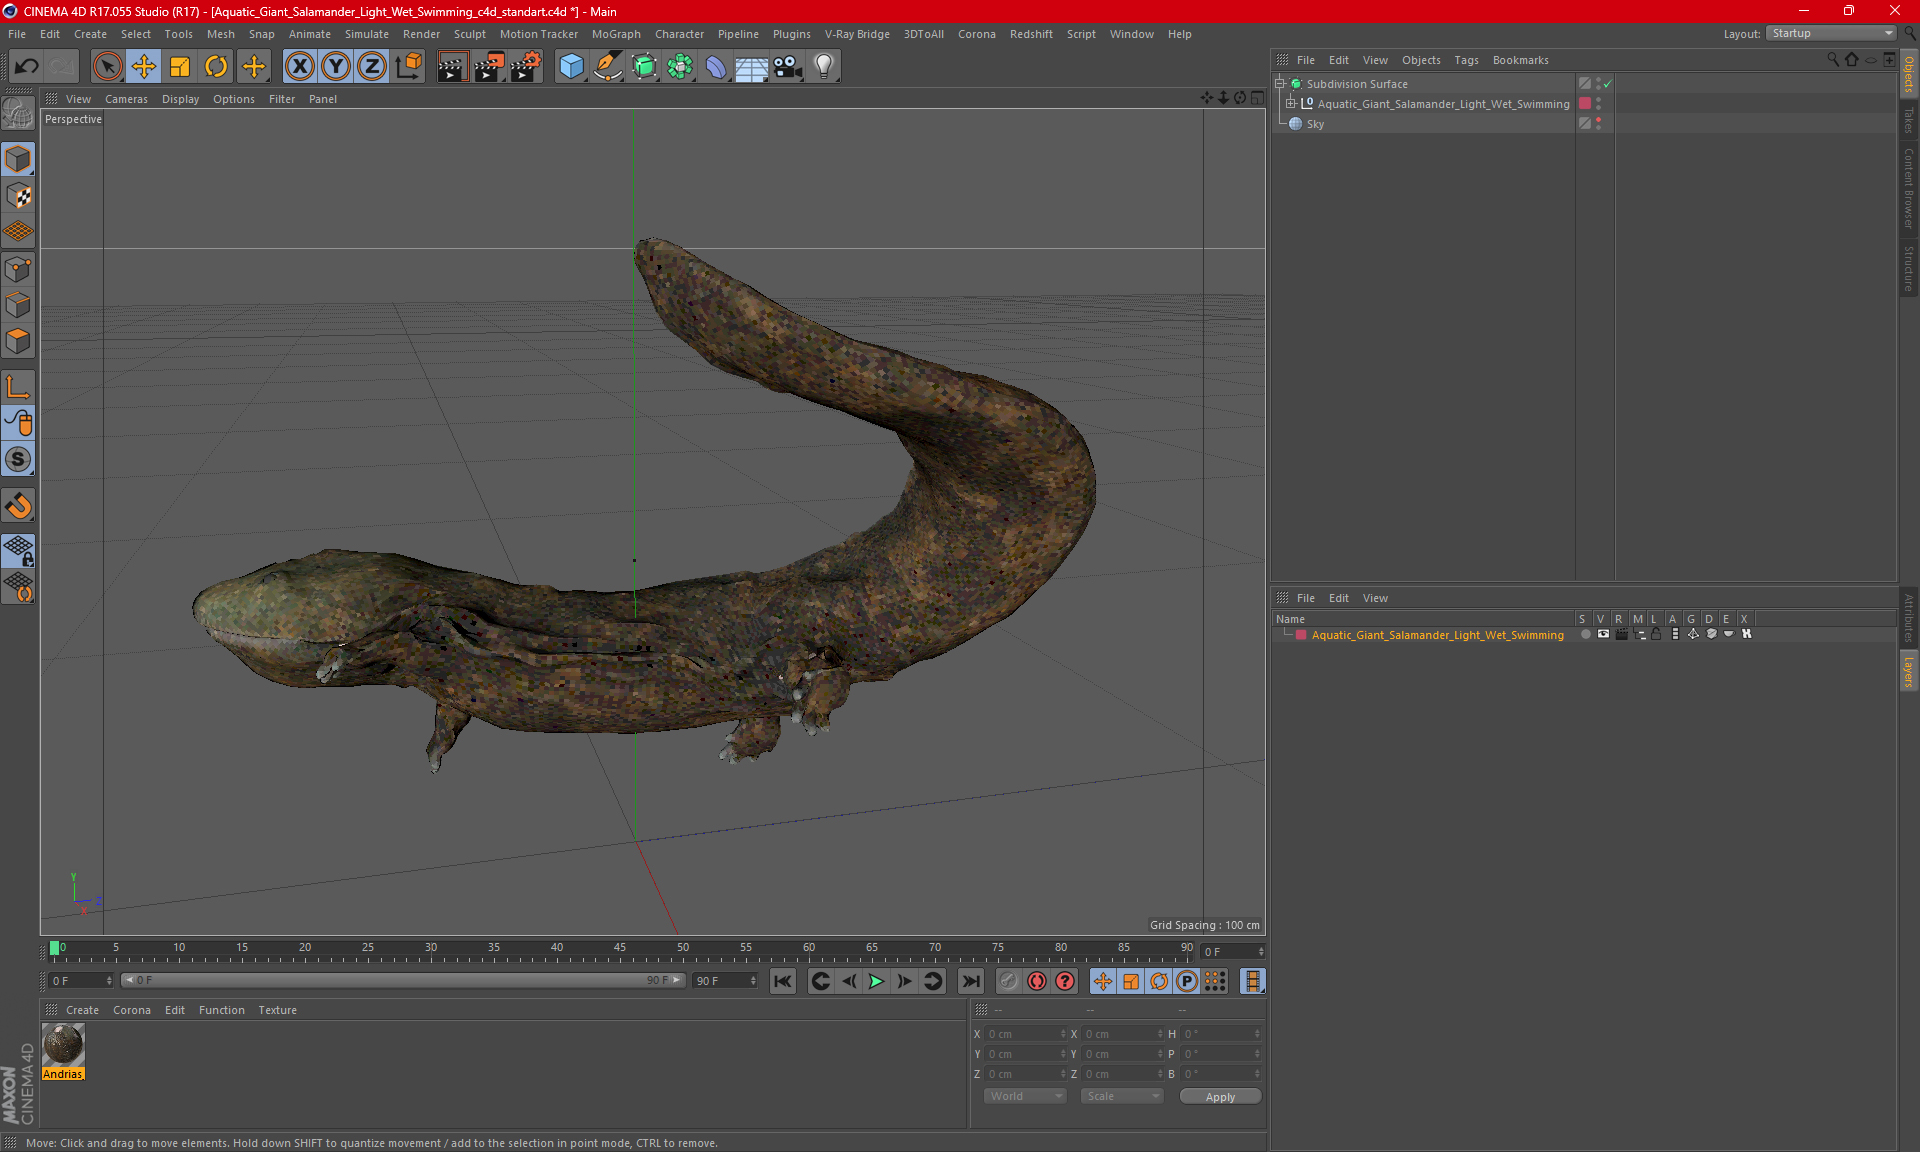1920x1152 pixels.
Task: Select the Move tool in the toolbar
Action: click(x=144, y=67)
